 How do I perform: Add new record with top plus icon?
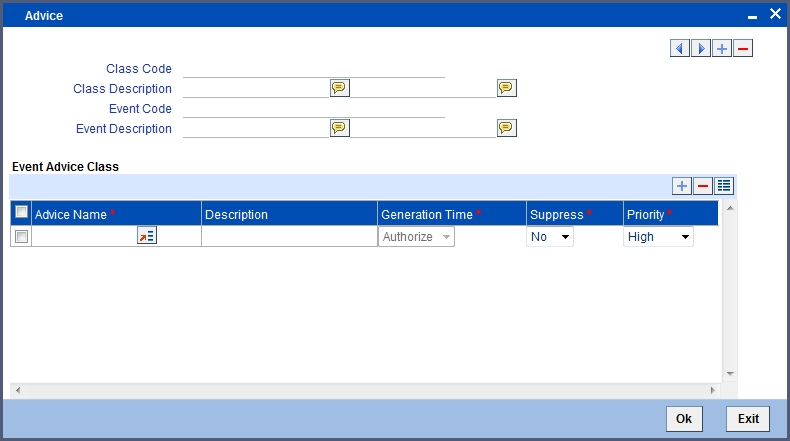(x=722, y=48)
